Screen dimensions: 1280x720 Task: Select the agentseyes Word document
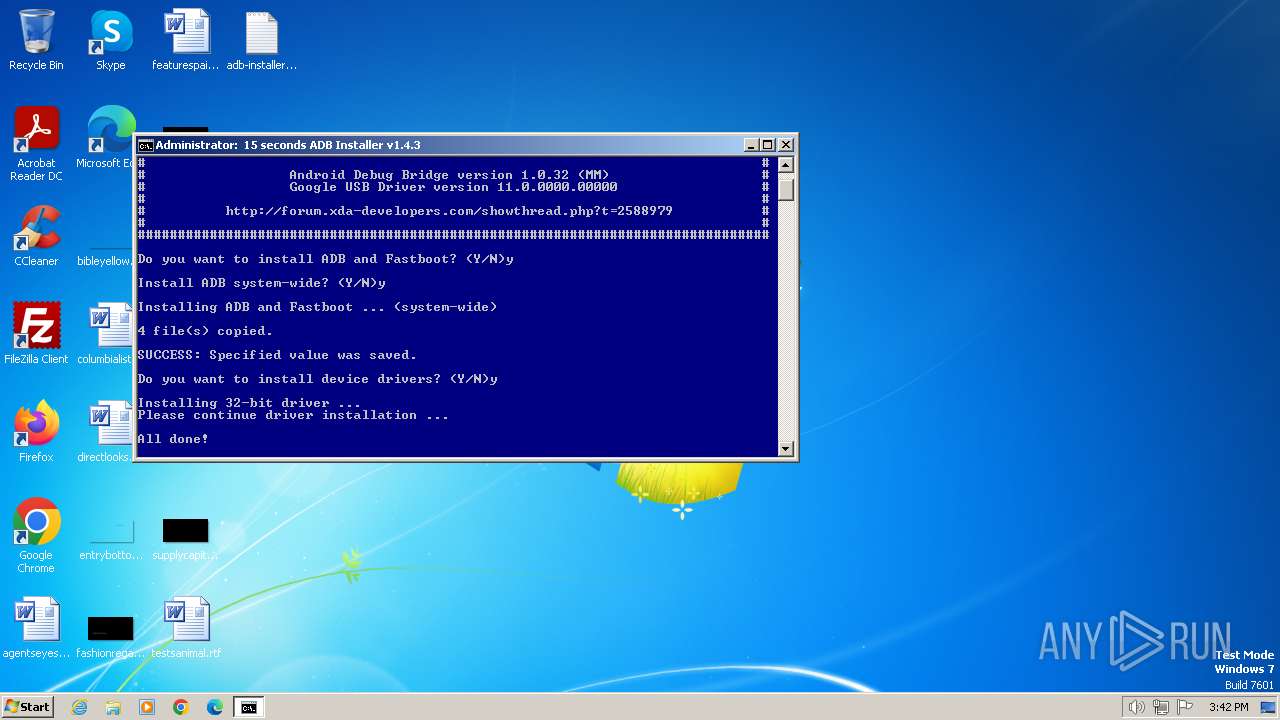coord(36,627)
